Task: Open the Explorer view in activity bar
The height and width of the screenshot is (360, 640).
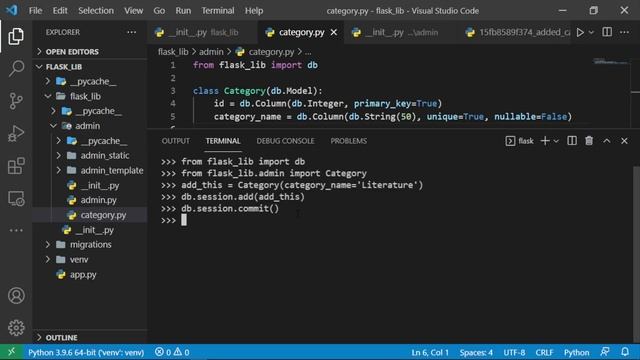Action: pyautogui.click(x=16, y=36)
